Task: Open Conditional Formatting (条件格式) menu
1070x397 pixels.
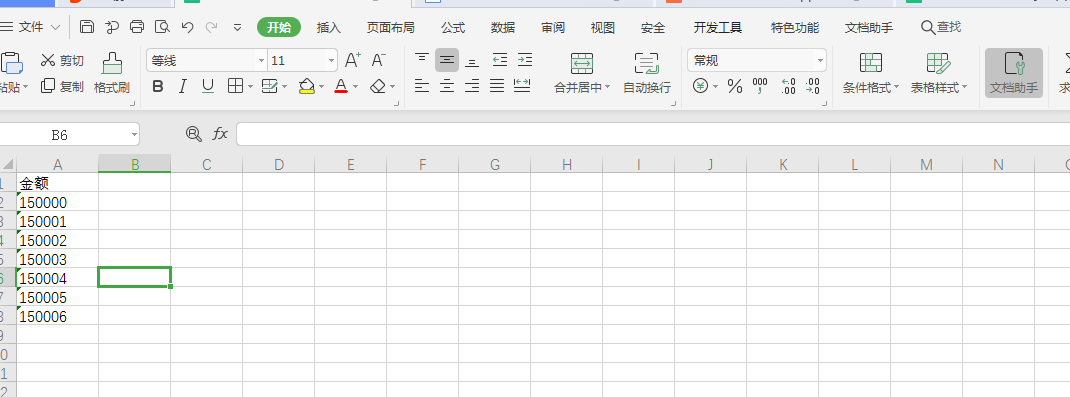Action: point(871,73)
